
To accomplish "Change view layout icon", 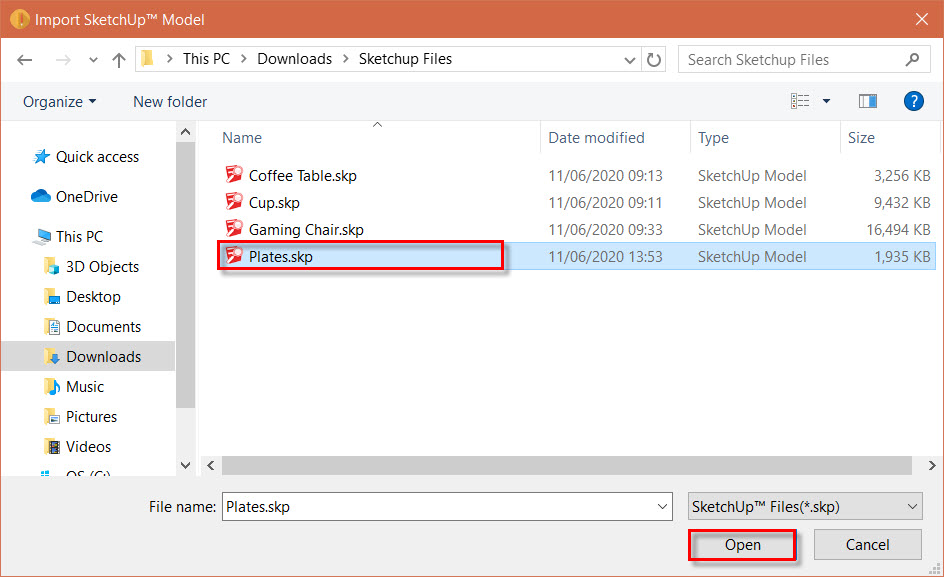I will point(800,101).
